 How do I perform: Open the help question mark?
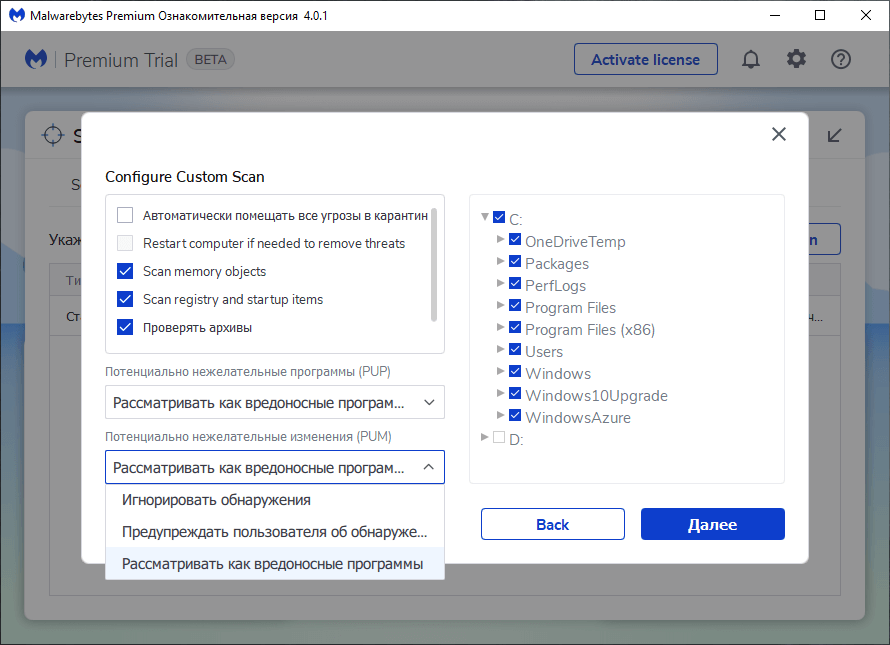point(840,59)
